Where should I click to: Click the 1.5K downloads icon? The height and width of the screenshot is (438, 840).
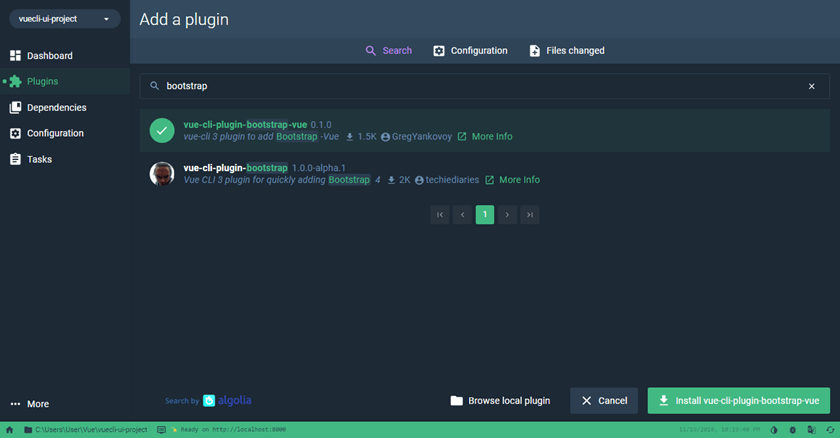click(x=349, y=137)
